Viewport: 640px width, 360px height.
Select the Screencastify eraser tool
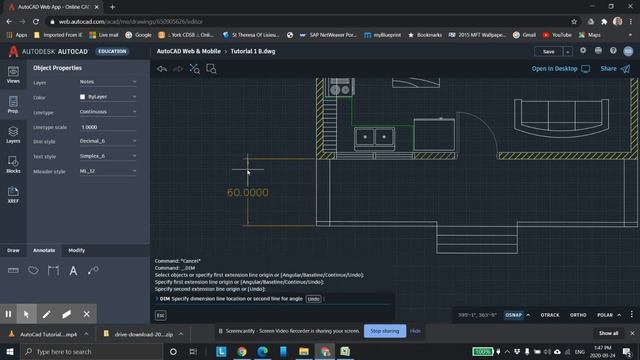pyautogui.click(x=67, y=314)
